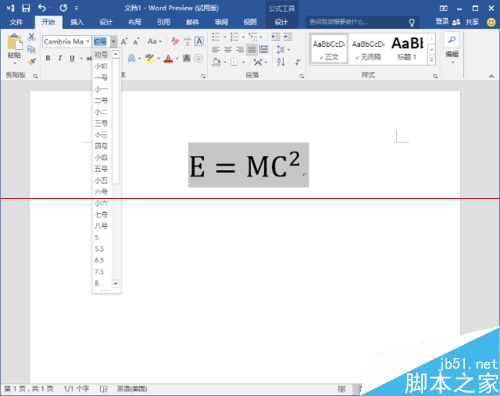Image resolution: width=500 pixels, height=396 pixels.
Task: Toggle distributed alignment
Action: pos(264,50)
